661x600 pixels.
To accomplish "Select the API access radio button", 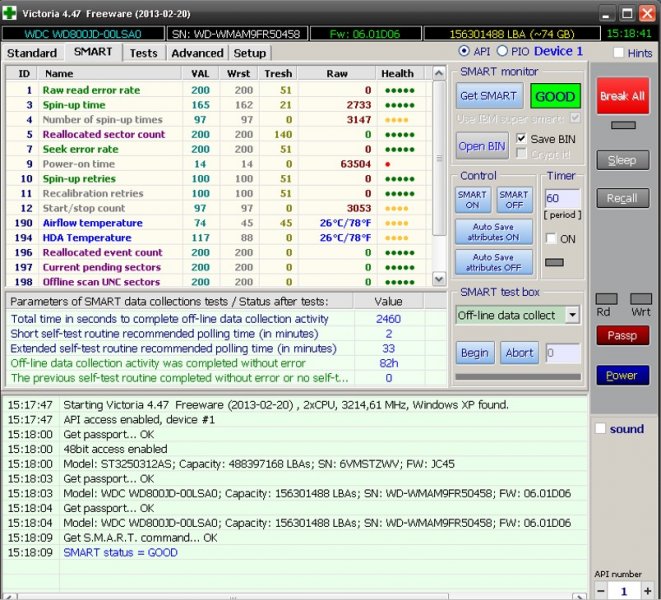I will (464, 51).
